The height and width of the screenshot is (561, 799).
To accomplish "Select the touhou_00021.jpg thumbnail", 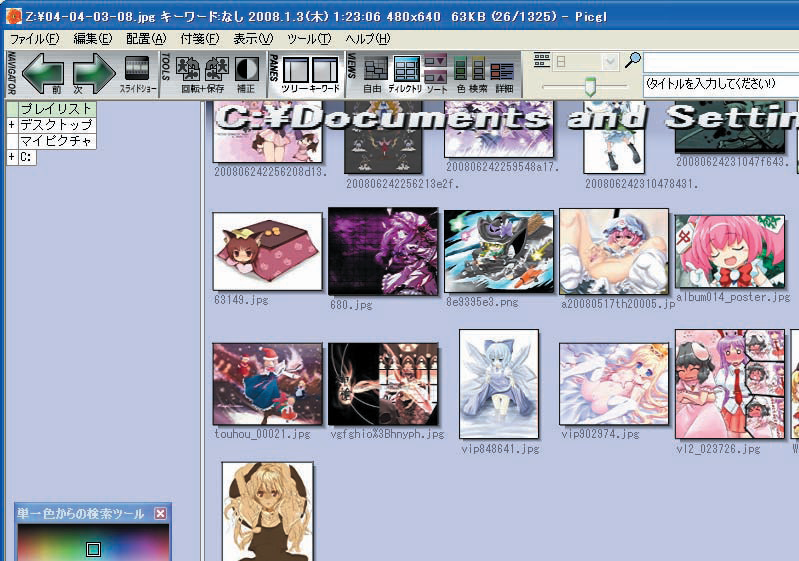I will (x=268, y=384).
